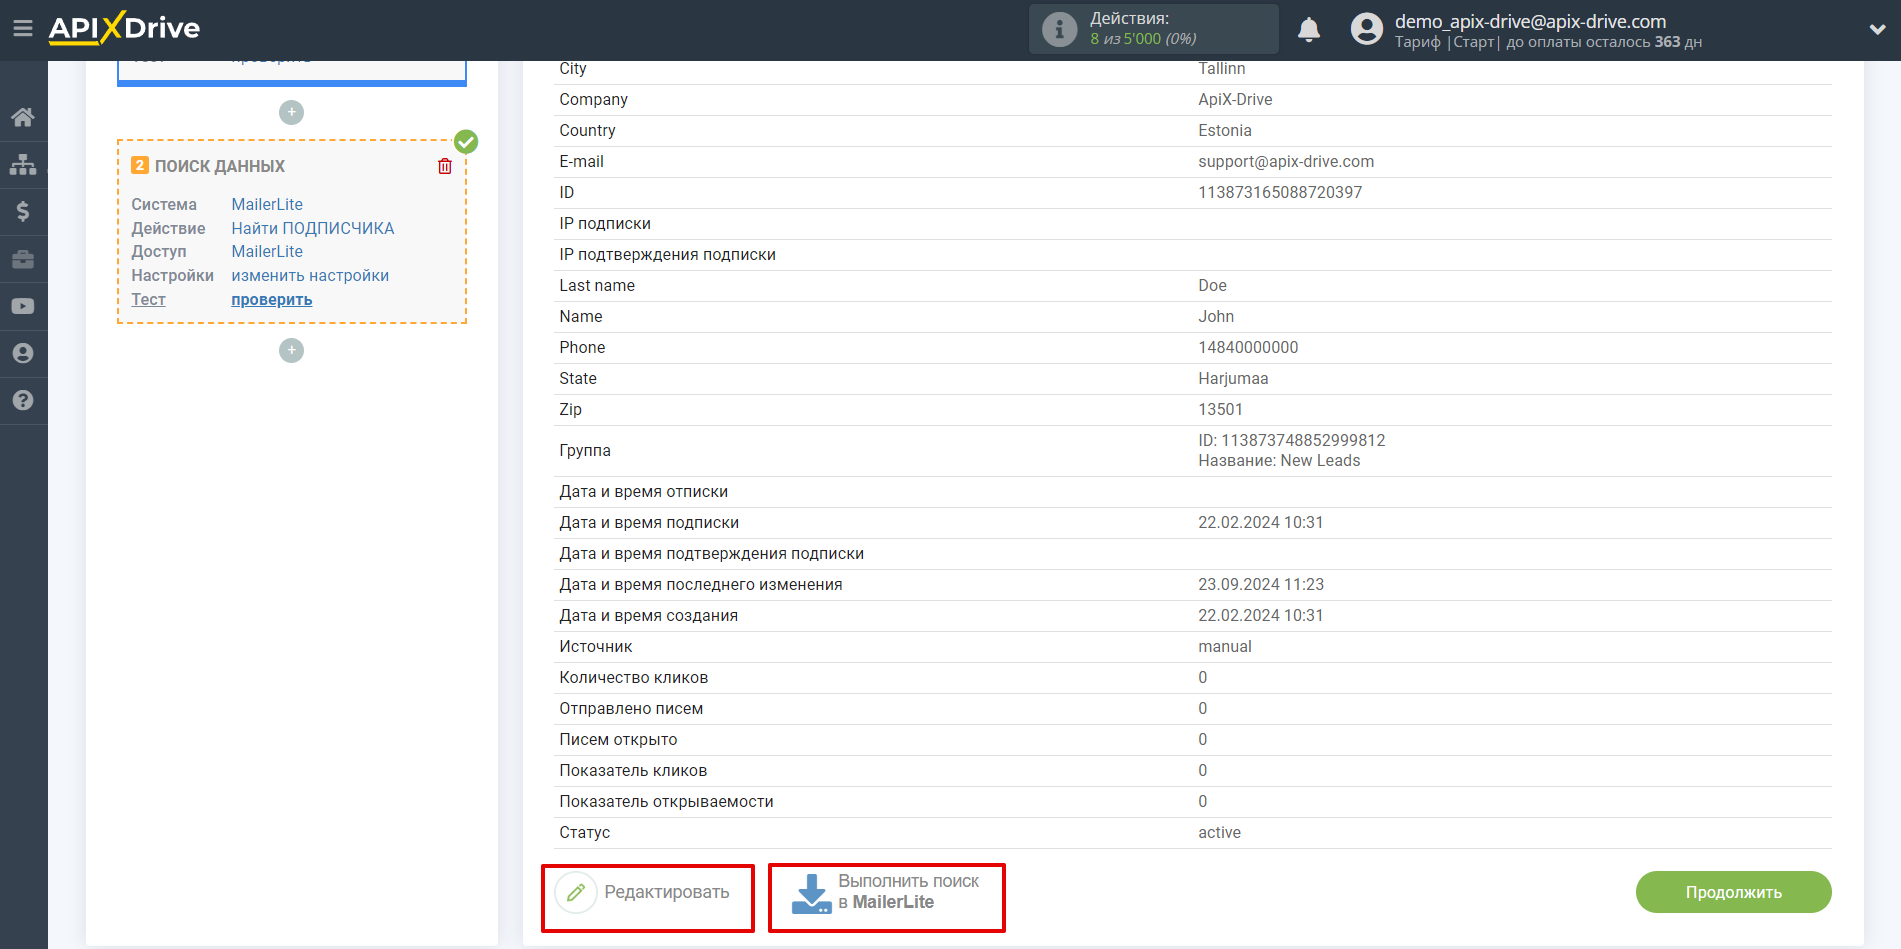This screenshot has height=949, width=1901.
Task: Open the hamburger menu
Action: 23,29
